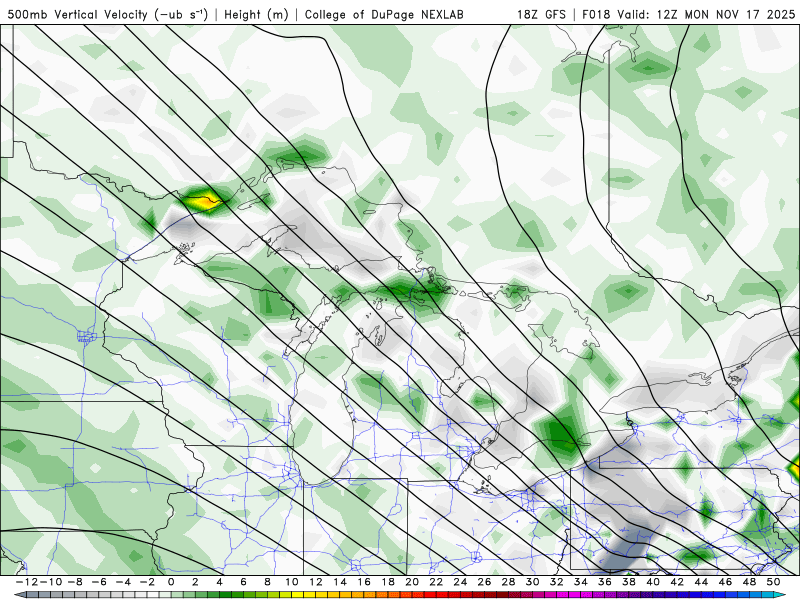Click the colorbar label '-12'

(x=27, y=582)
